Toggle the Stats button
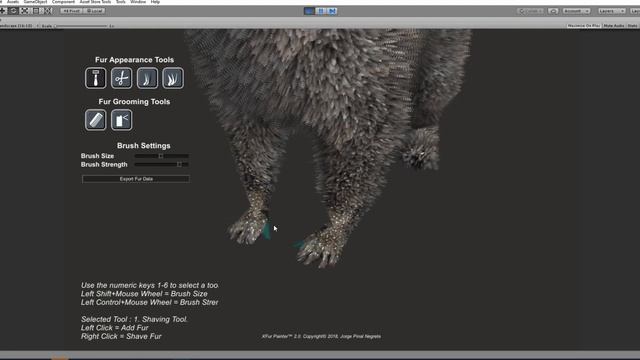 point(632,26)
